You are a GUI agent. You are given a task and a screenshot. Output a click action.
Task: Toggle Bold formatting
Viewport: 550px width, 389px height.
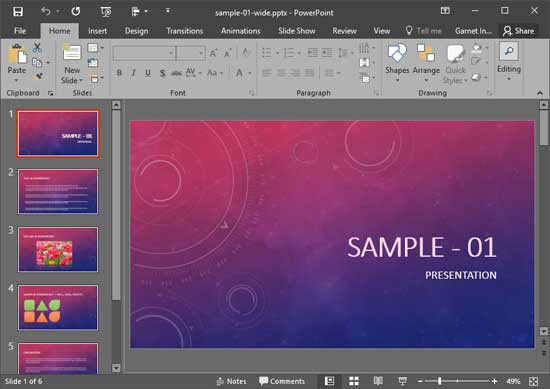(x=119, y=73)
